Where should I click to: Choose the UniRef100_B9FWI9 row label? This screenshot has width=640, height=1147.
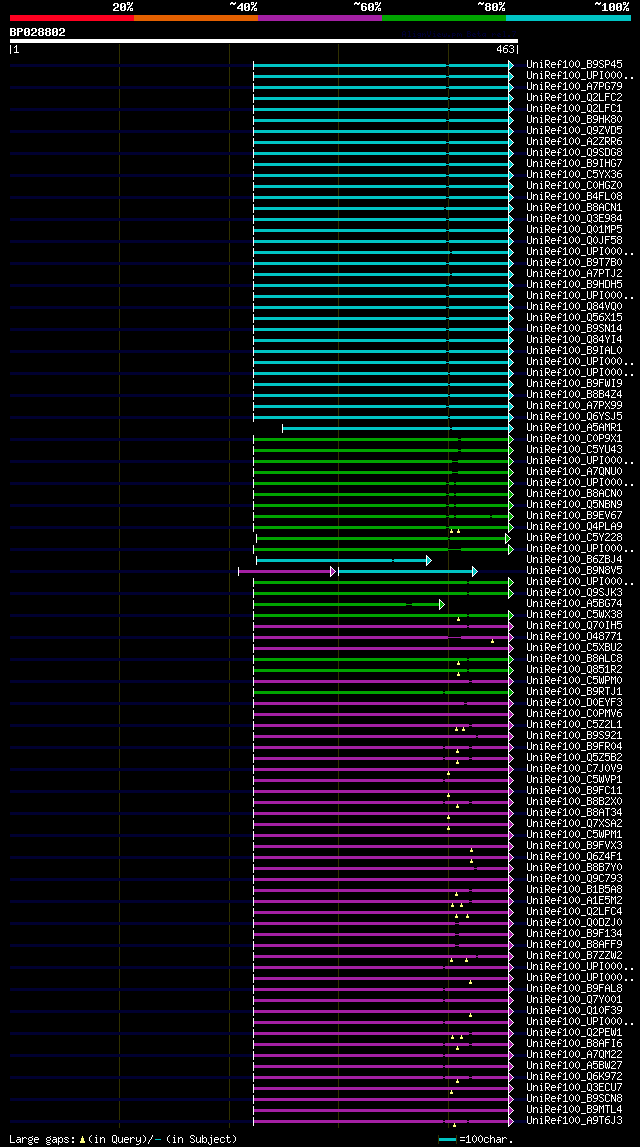(x=574, y=383)
